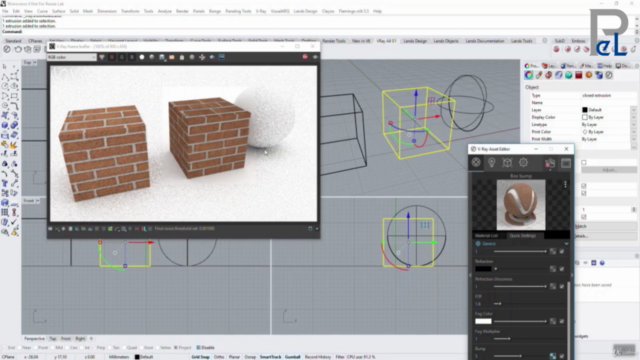Image resolution: width=640 pixels, height=360 pixels.
Task: Toggle the unchecked checkbox above the Adjust button
Action: pyautogui.click(x=584, y=162)
